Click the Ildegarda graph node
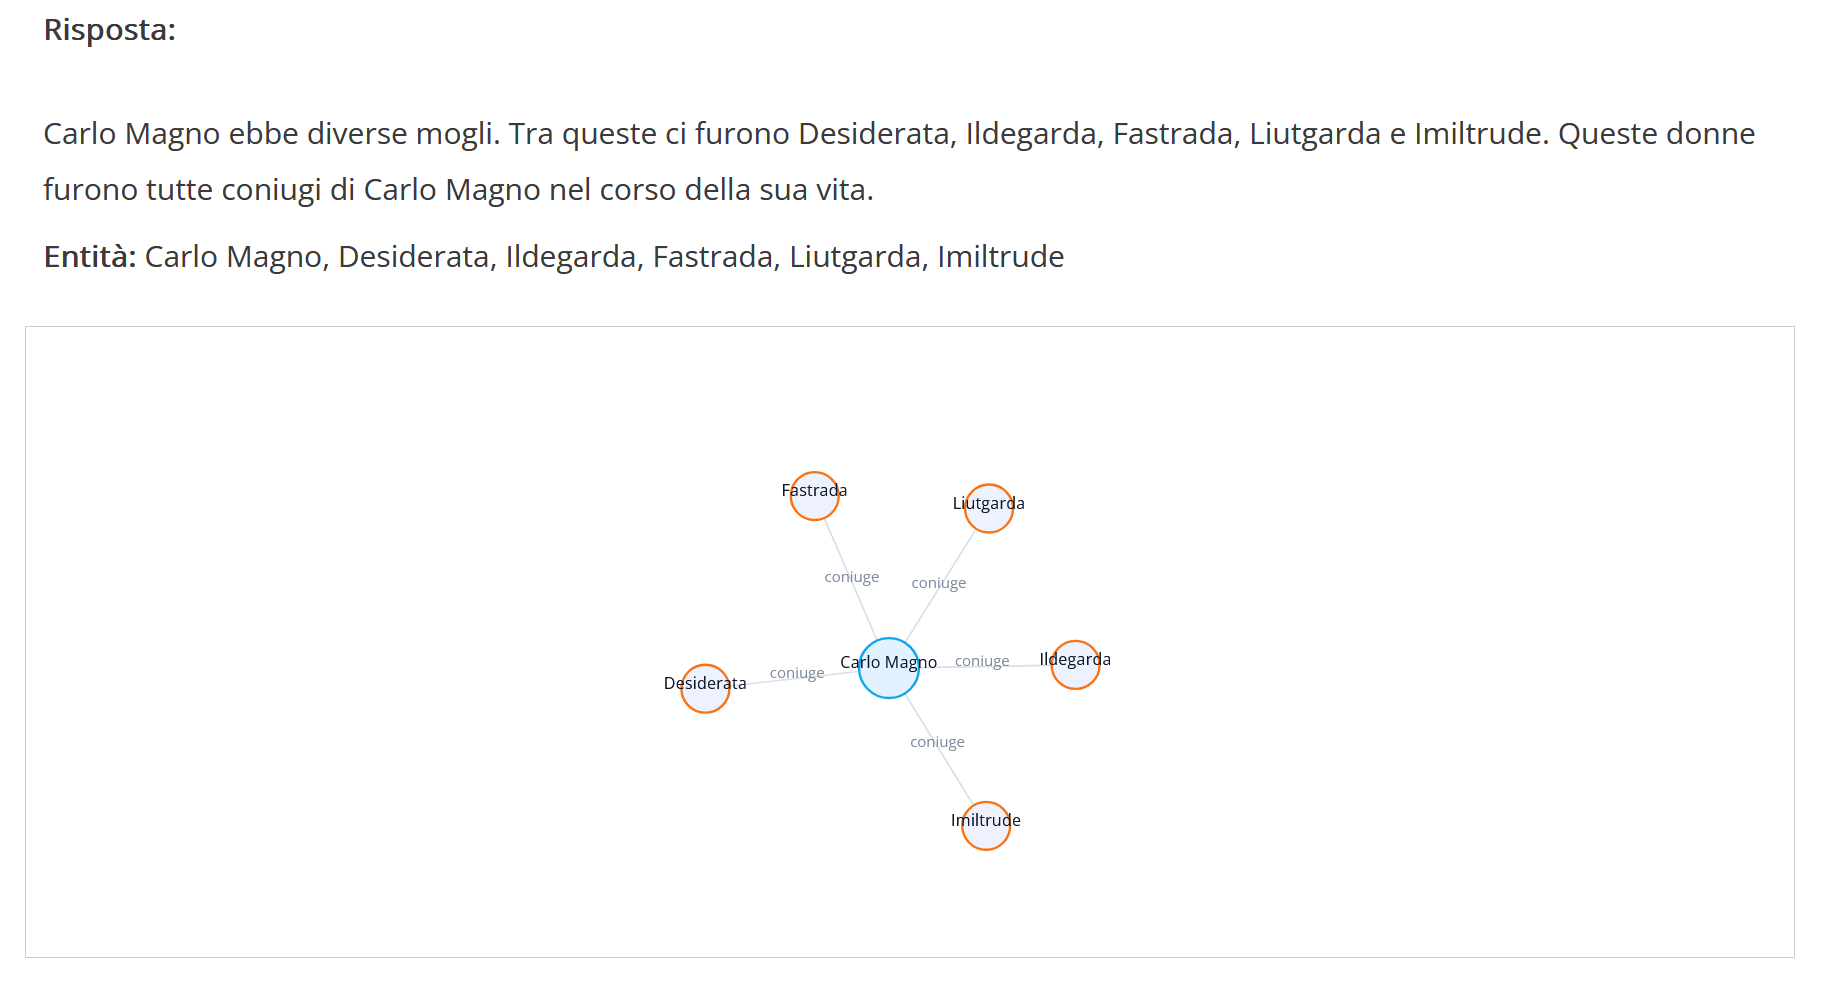The width and height of the screenshot is (1829, 982). point(1075,665)
